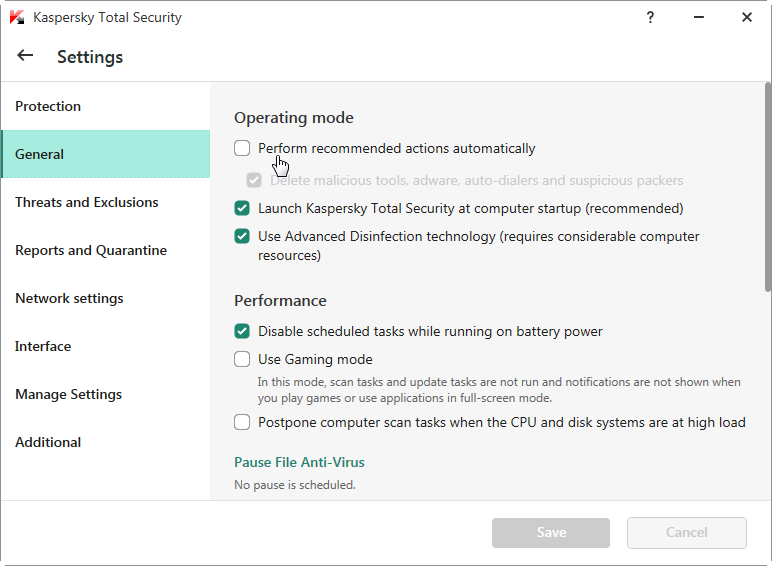Disable Advanced Disinfection technology checkbox
Screen dimensions: 772x566
coord(242,237)
